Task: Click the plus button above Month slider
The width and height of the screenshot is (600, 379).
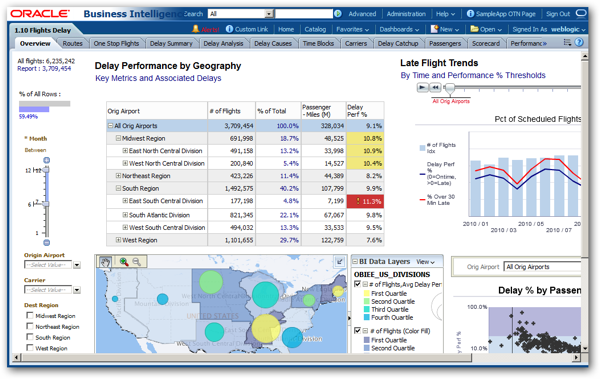Action: [47, 160]
